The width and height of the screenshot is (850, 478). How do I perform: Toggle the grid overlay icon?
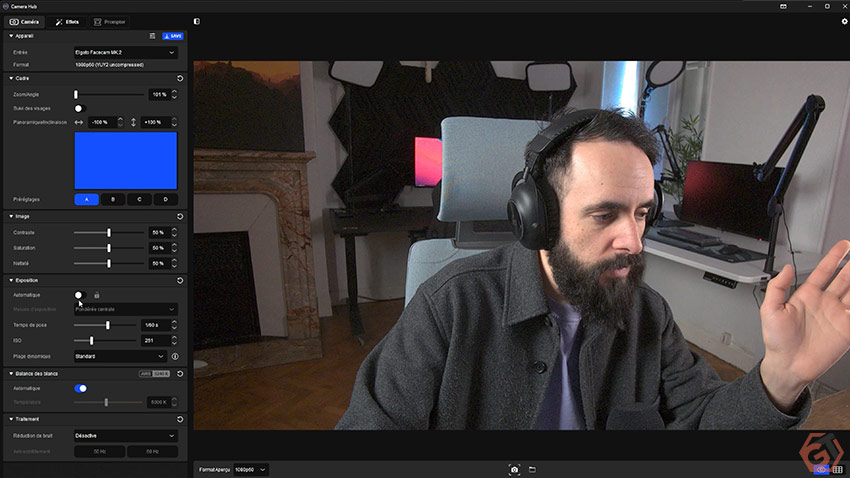[838, 469]
